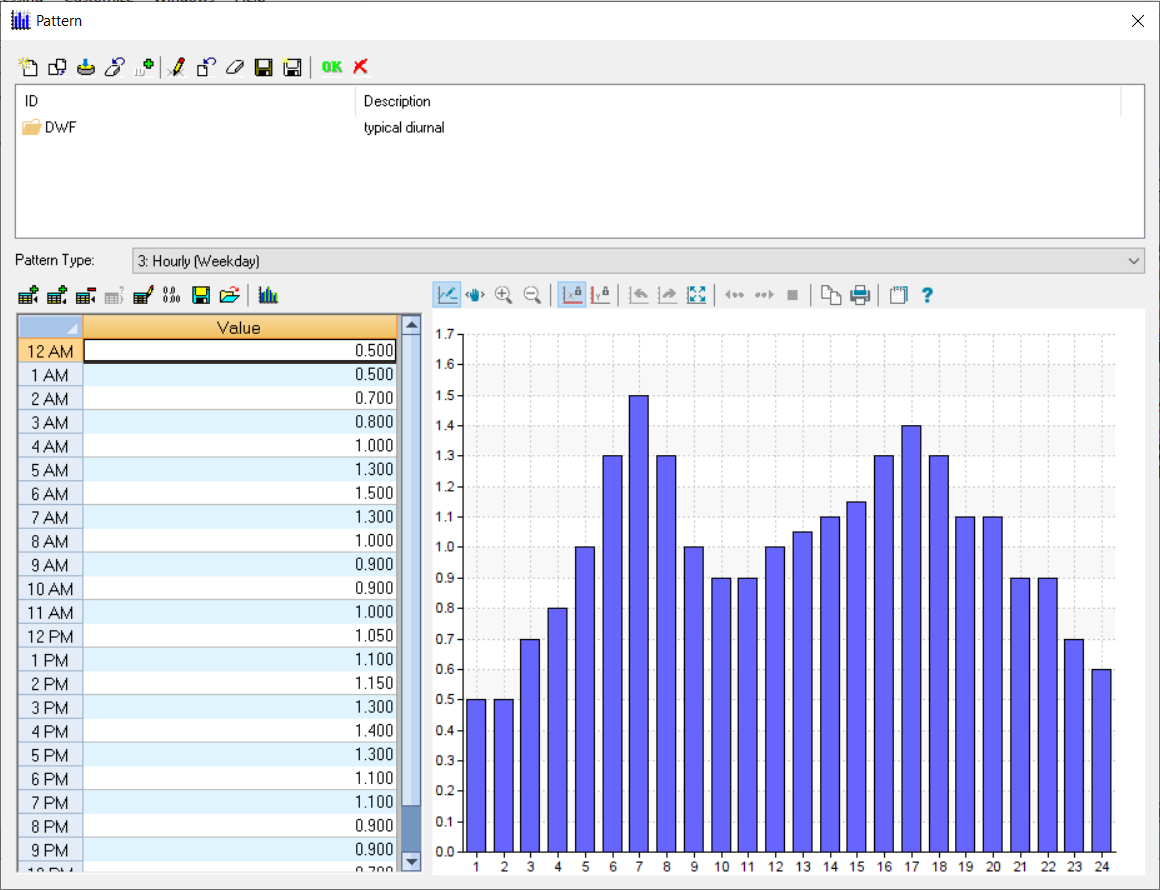Cancel the dialog with the red X button

click(x=360, y=67)
